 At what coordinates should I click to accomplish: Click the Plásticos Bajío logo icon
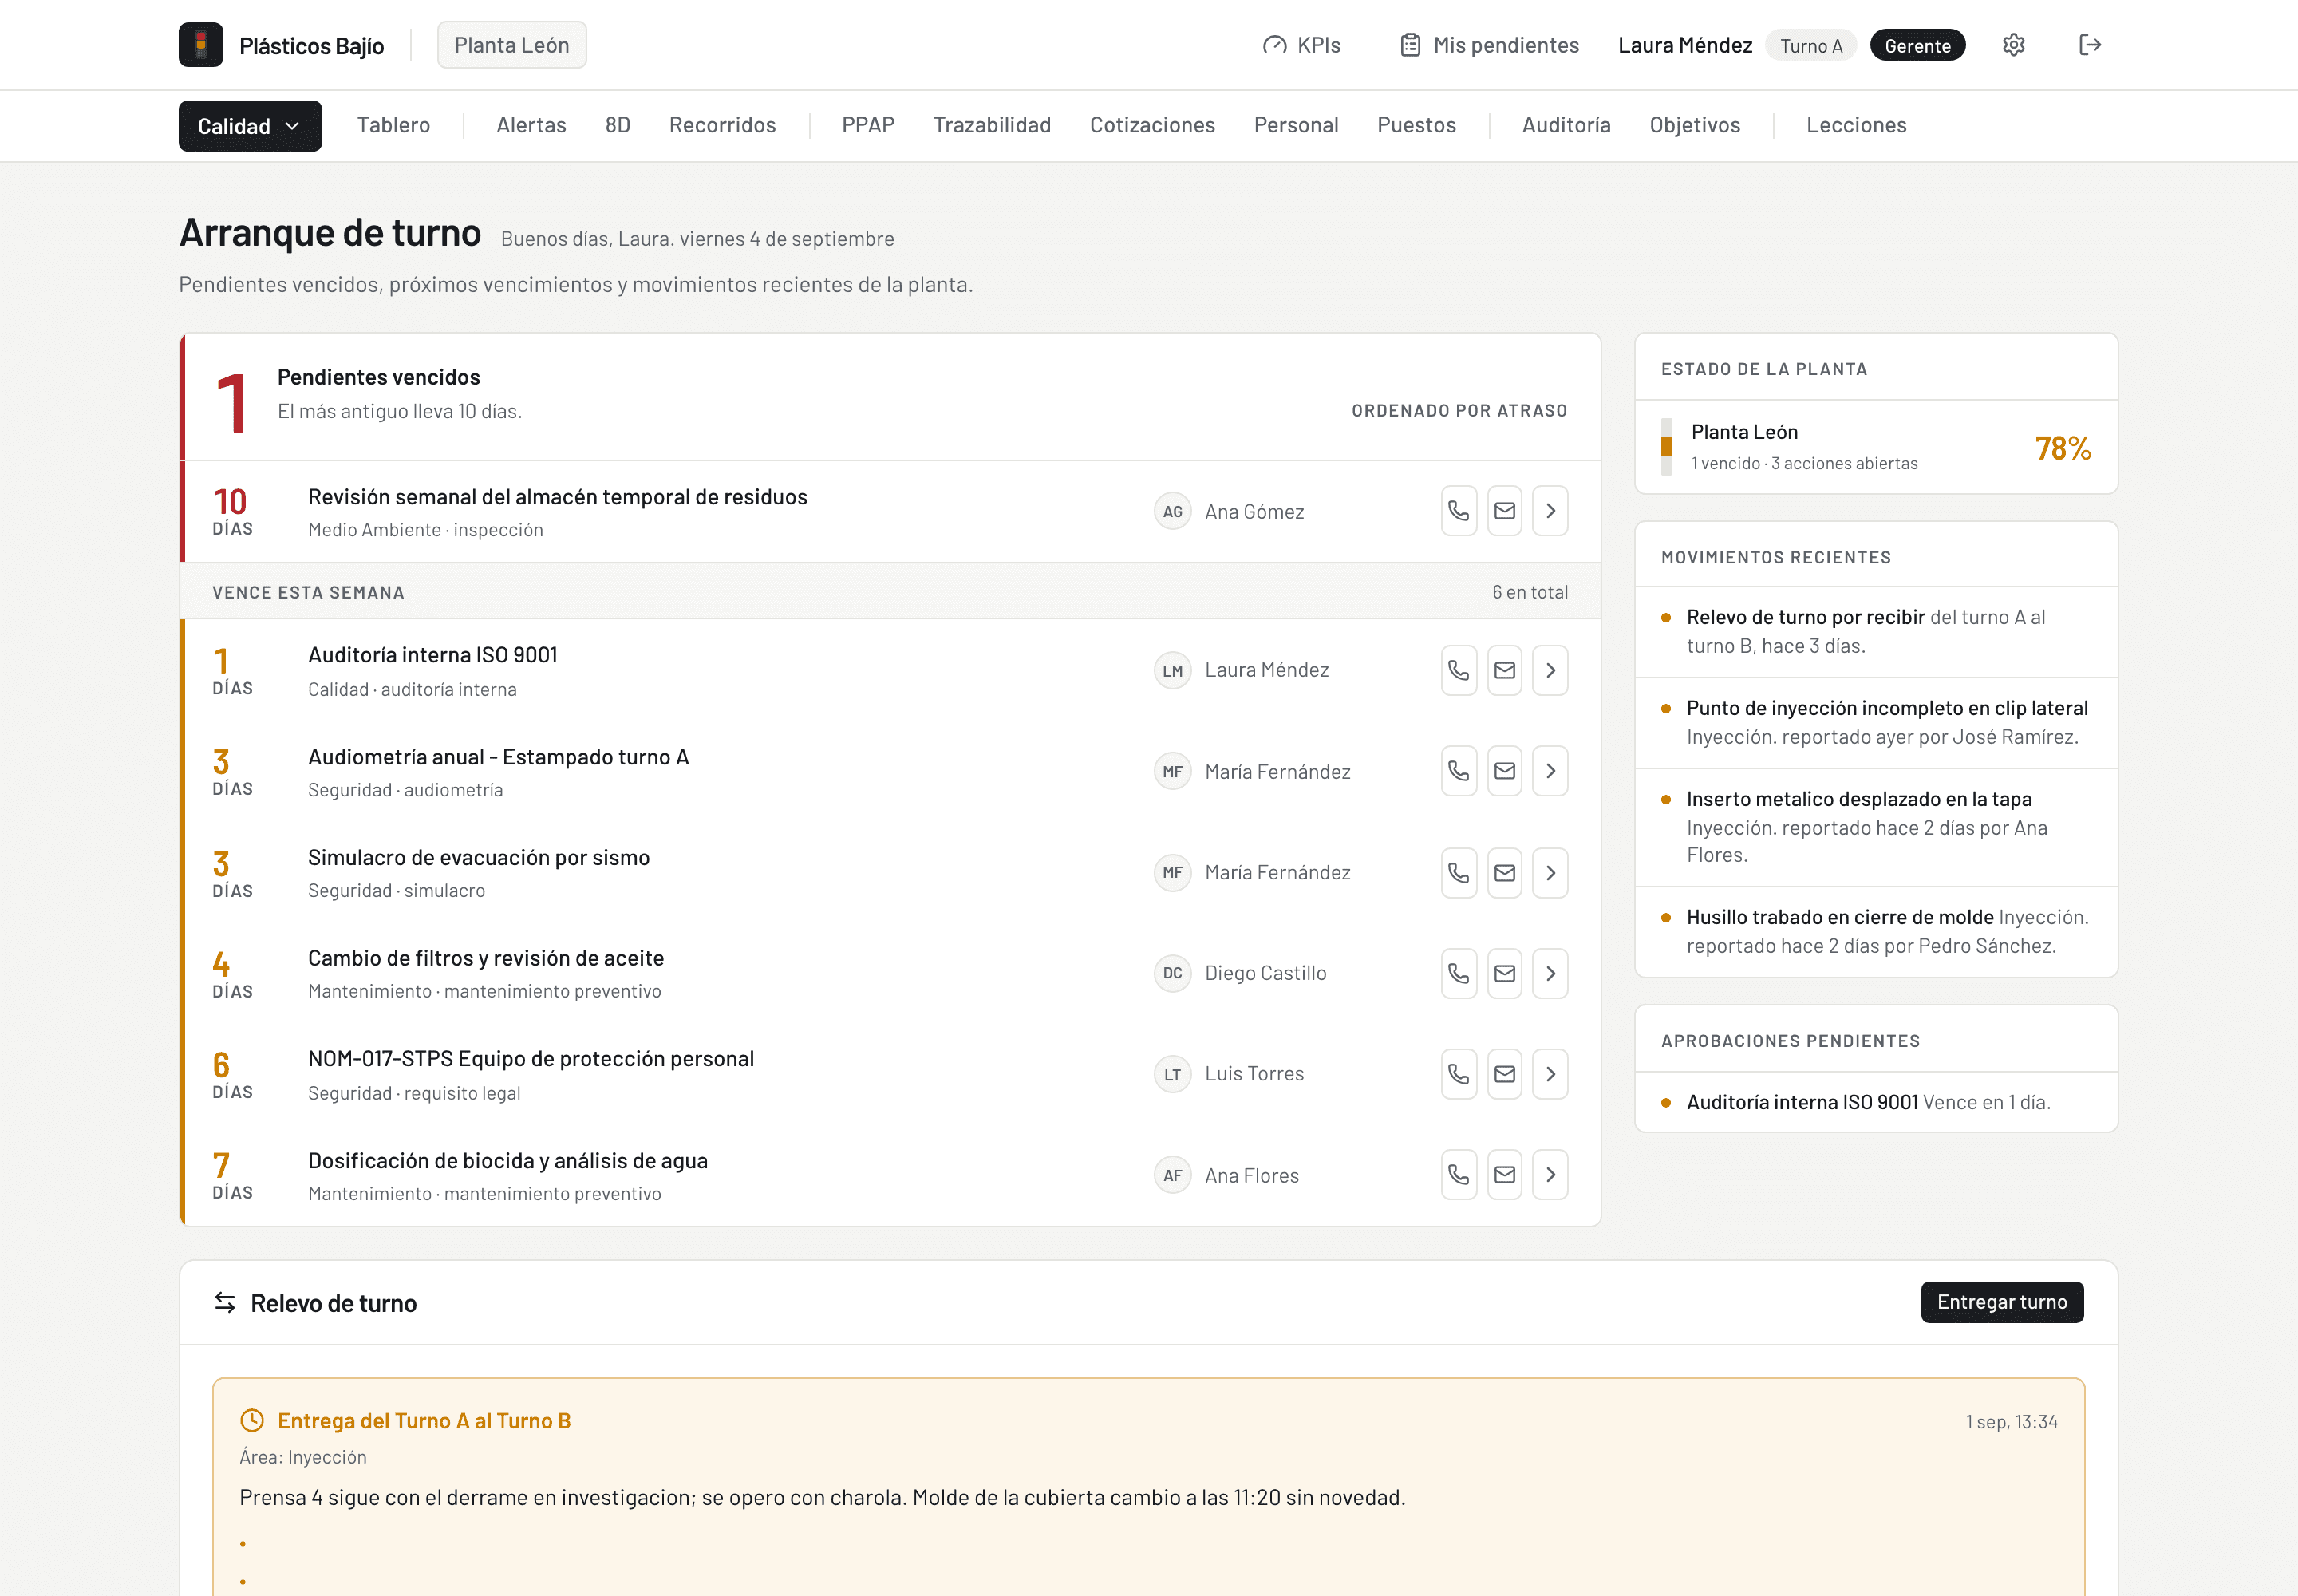pos(200,45)
